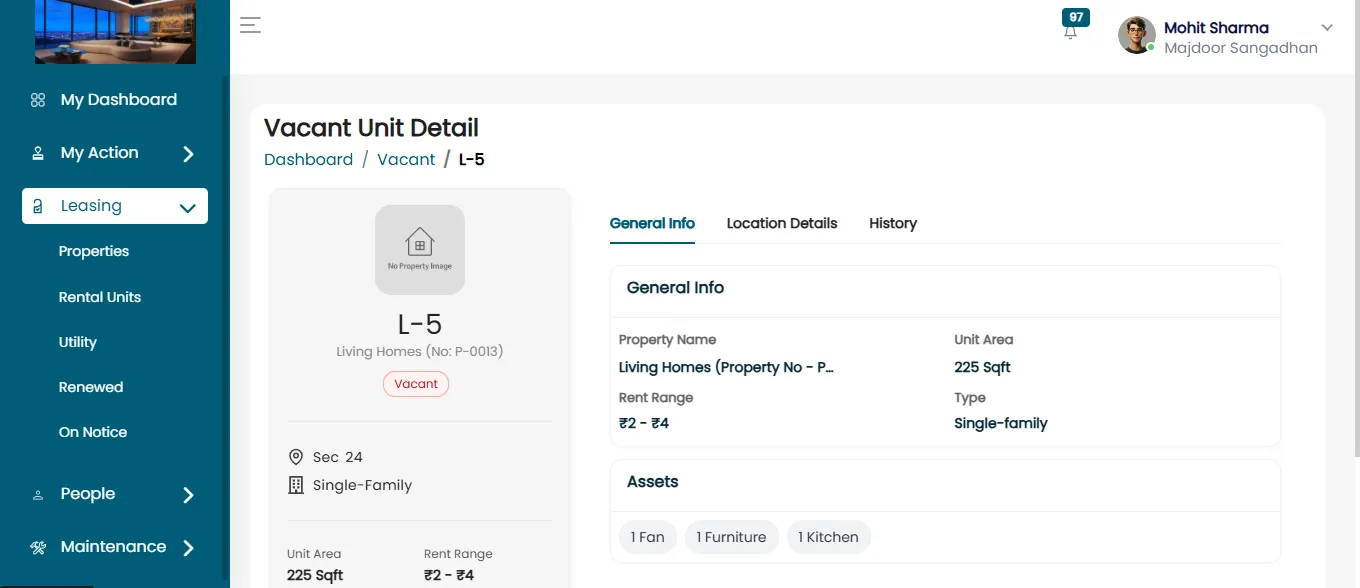
Task: Expand the People submenu arrow
Action: (x=188, y=495)
